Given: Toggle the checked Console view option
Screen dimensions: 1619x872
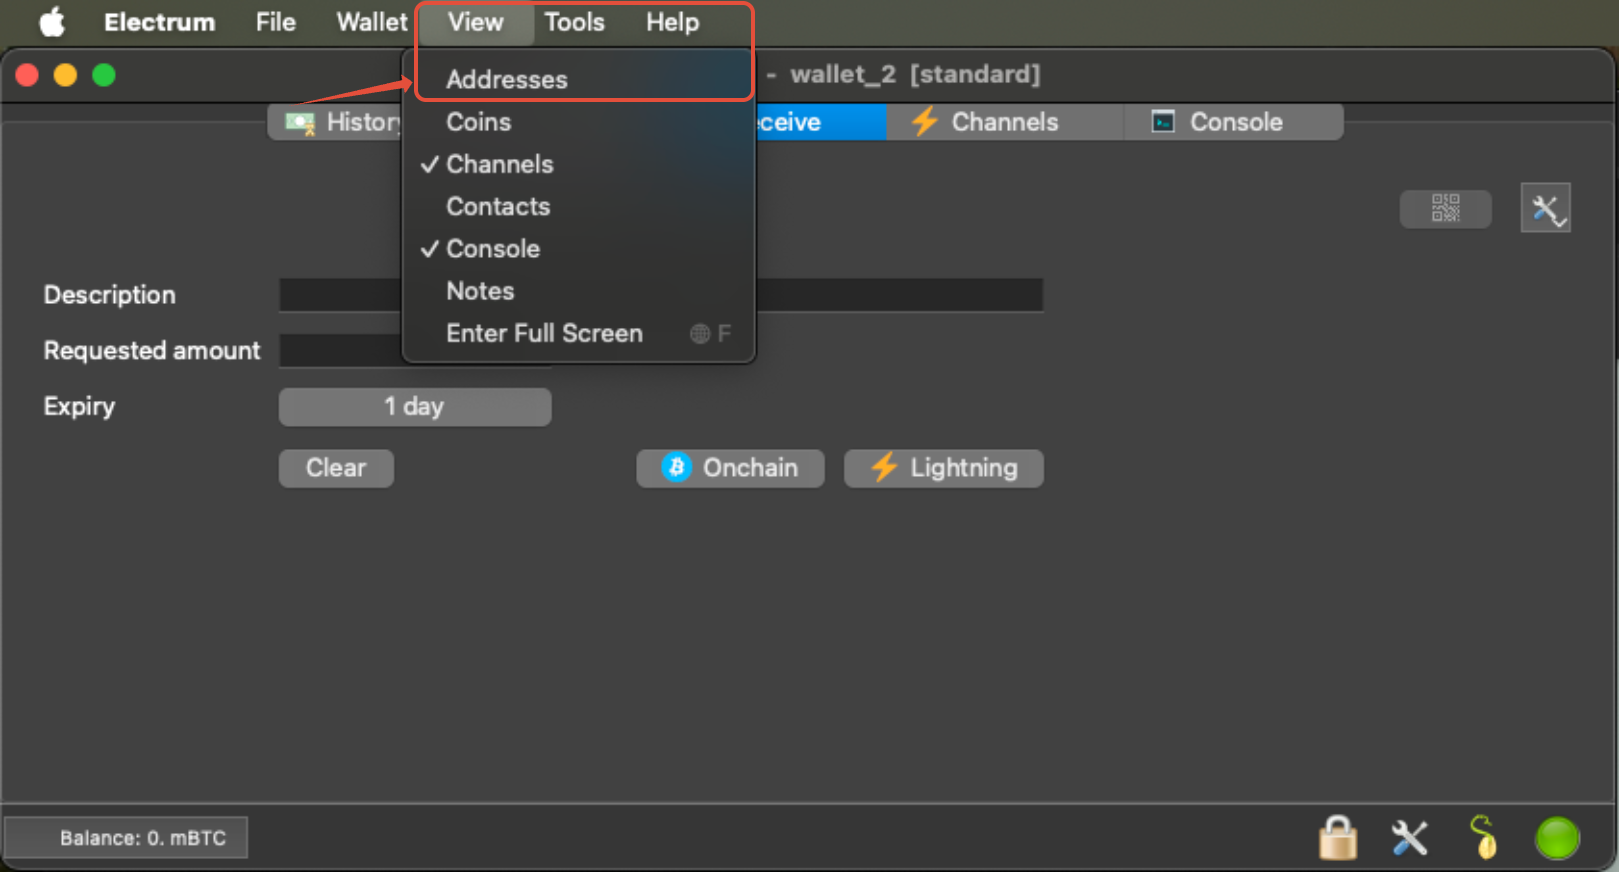Looking at the screenshot, I should pyautogui.click(x=578, y=249).
